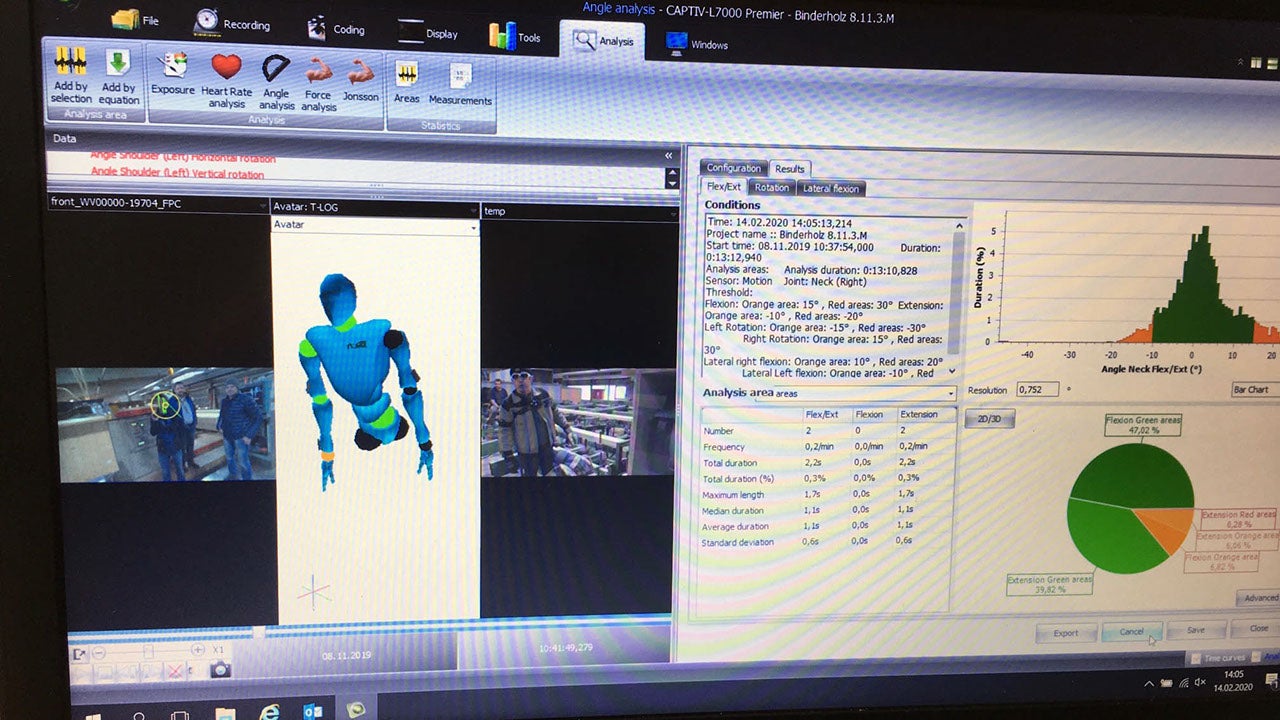Viewport: 1280px width, 720px height.
Task: Open the Measurements statistics
Action: (x=460, y=86)
